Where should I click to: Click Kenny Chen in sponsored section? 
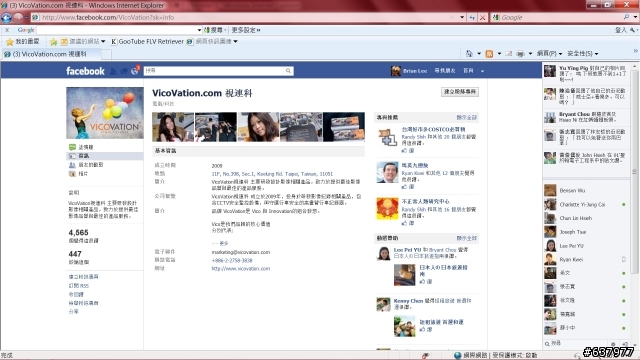click(408, 301)
